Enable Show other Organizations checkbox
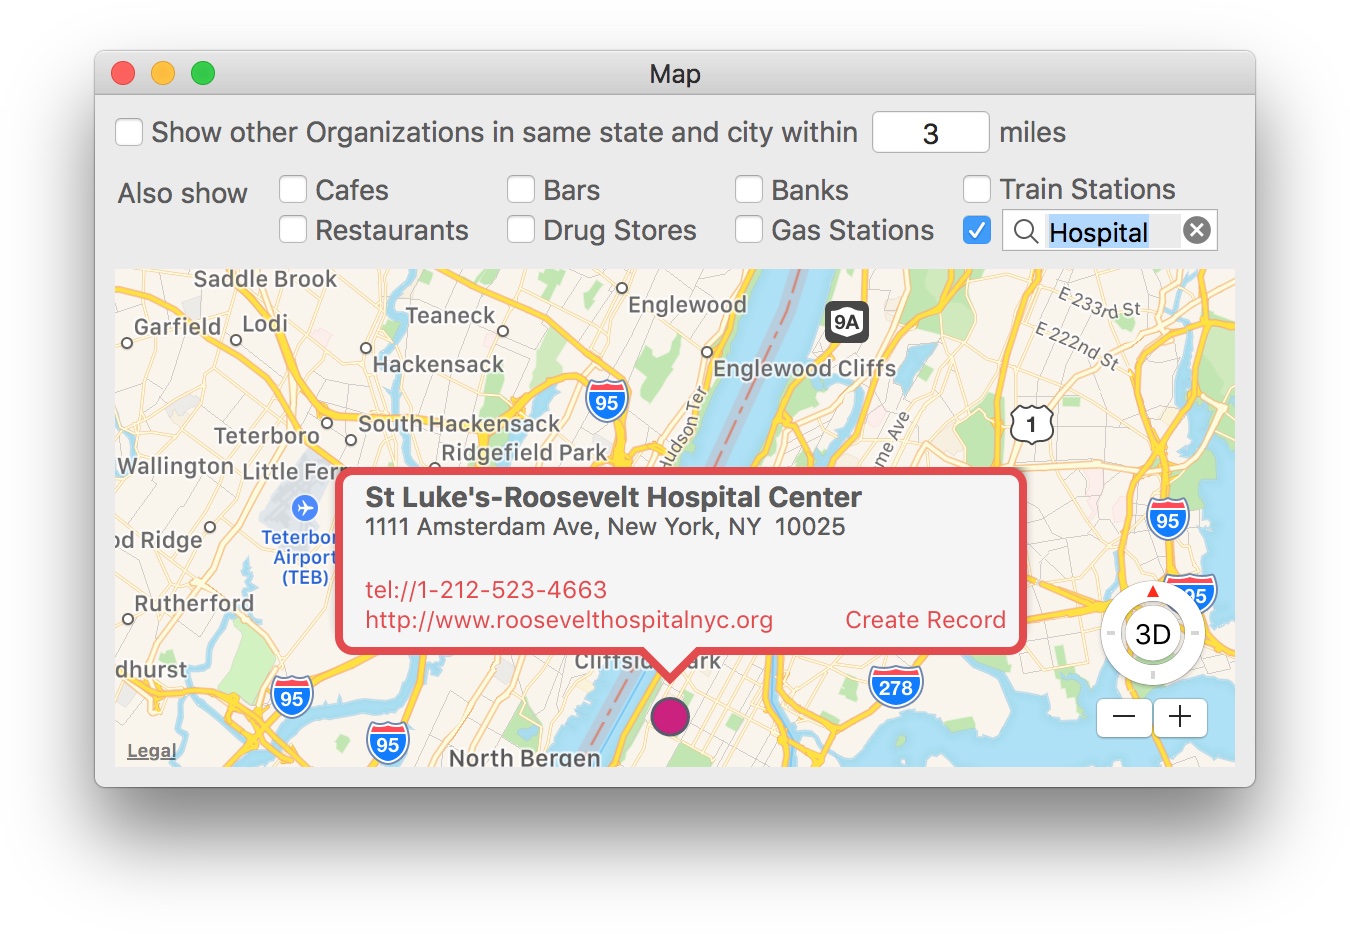This screenshot has height=934, width=1350. [129, 132]
